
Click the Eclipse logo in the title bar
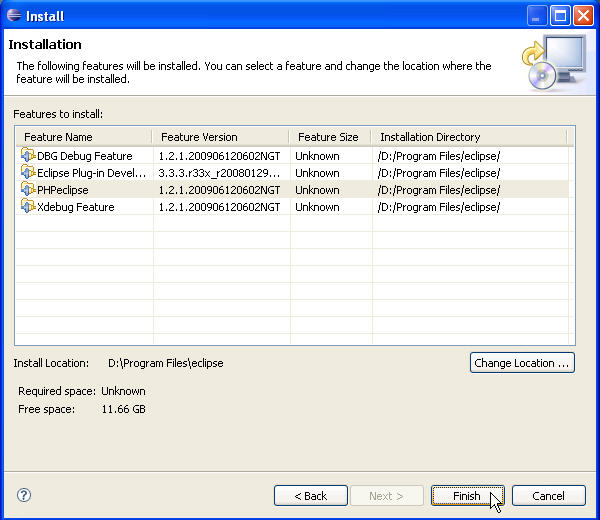[x=14, y=15]
